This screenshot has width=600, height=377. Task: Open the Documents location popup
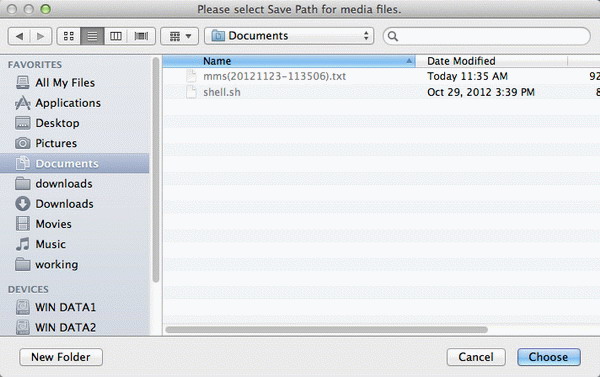click(x=289, y=36)
